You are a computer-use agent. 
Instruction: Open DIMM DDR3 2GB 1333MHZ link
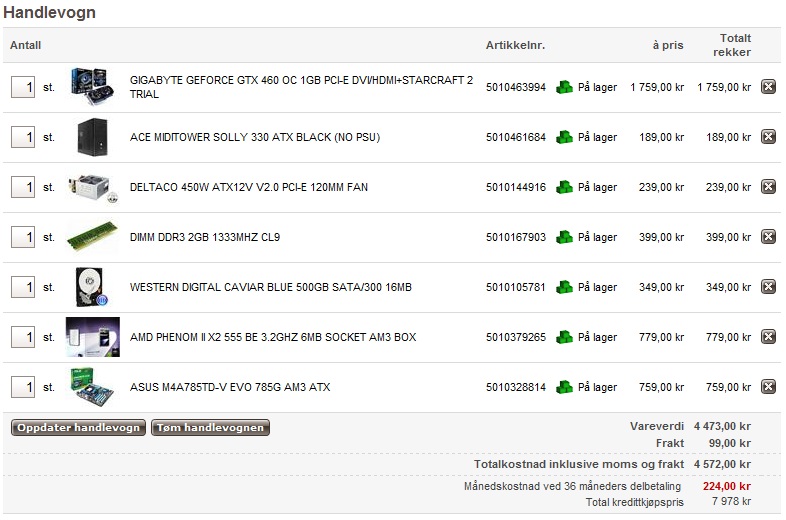[x=205, y=237]
